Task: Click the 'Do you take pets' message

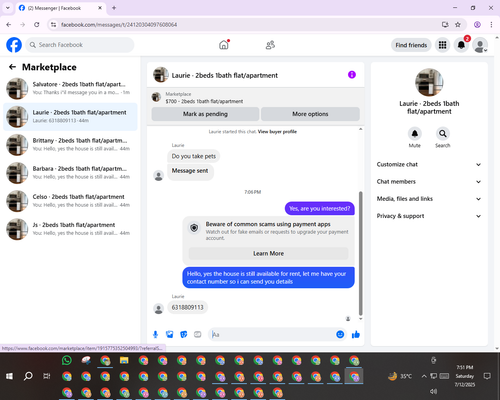Action: pos(194,156)
